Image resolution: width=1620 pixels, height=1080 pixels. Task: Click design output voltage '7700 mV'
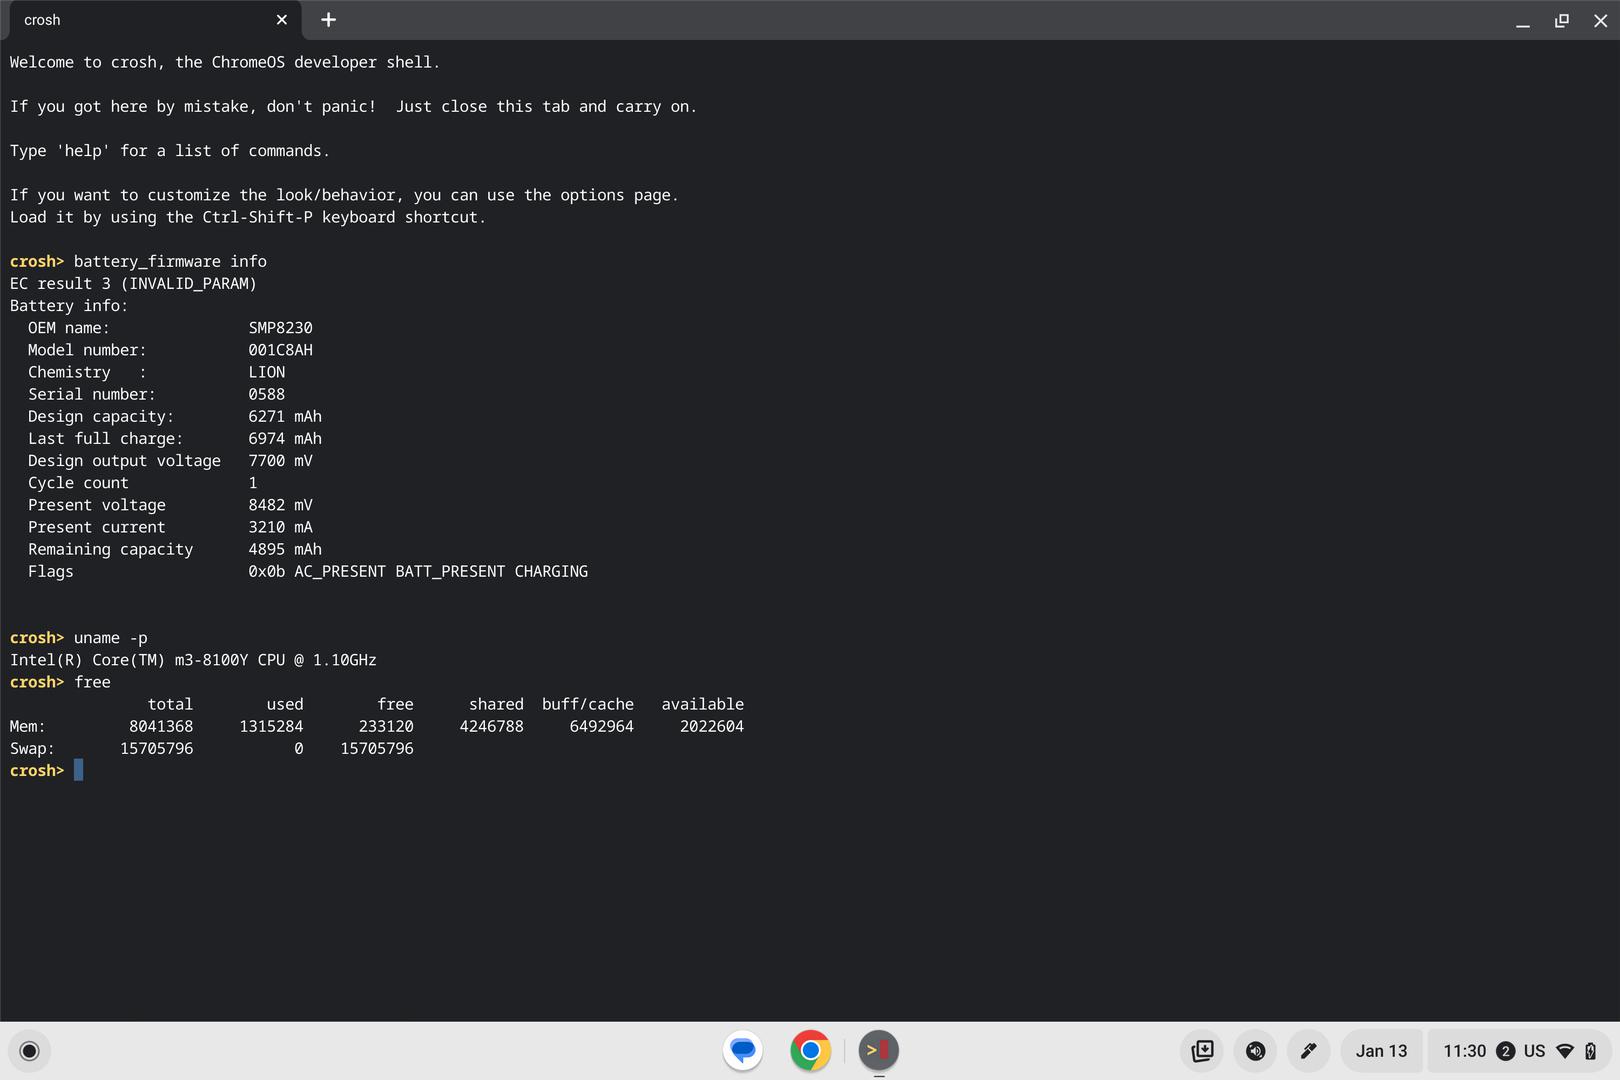coord(281,461)
